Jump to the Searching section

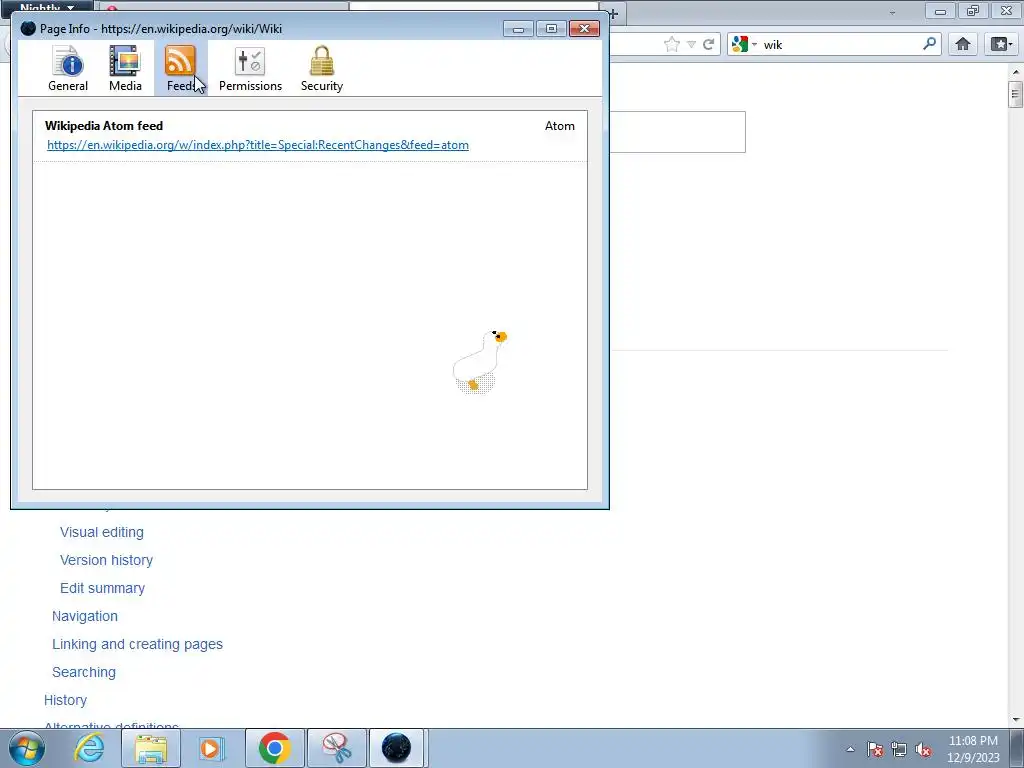(x=84, y=673)
